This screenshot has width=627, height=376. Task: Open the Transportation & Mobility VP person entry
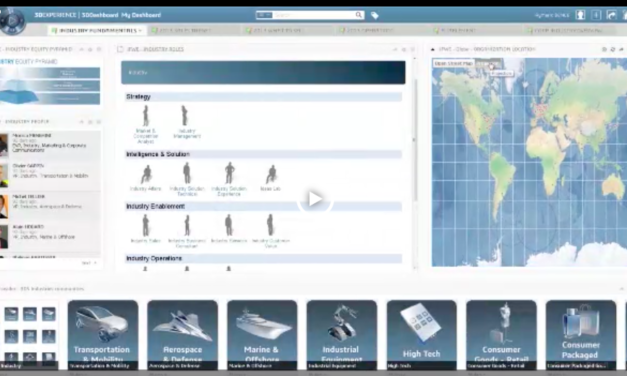[x=50, y=175]
